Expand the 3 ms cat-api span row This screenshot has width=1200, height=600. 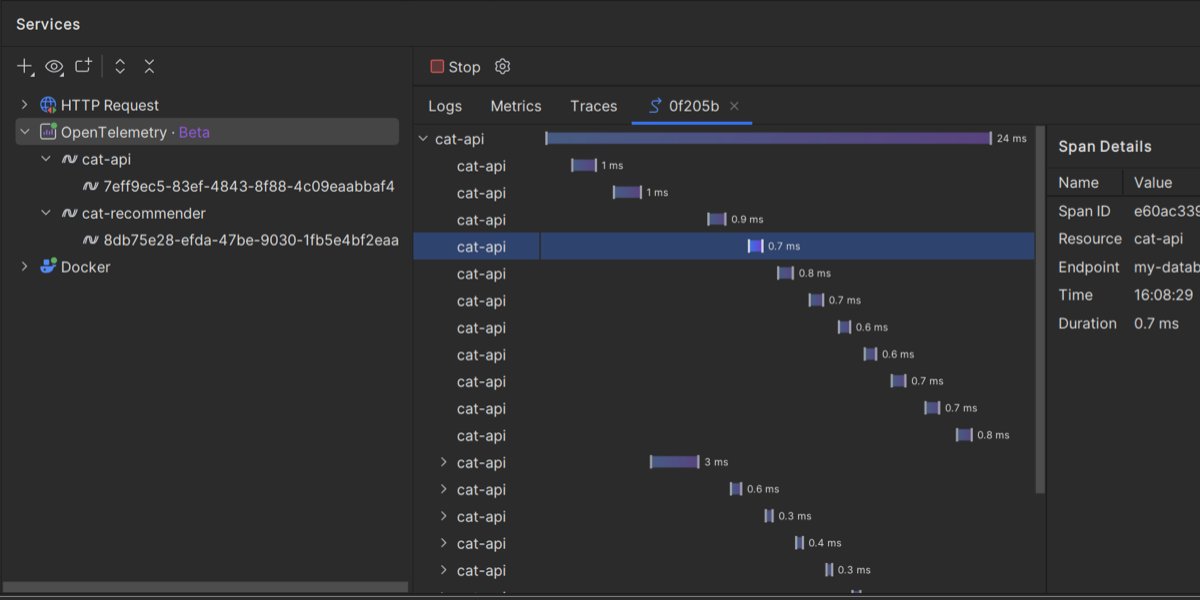coord(443,462)
